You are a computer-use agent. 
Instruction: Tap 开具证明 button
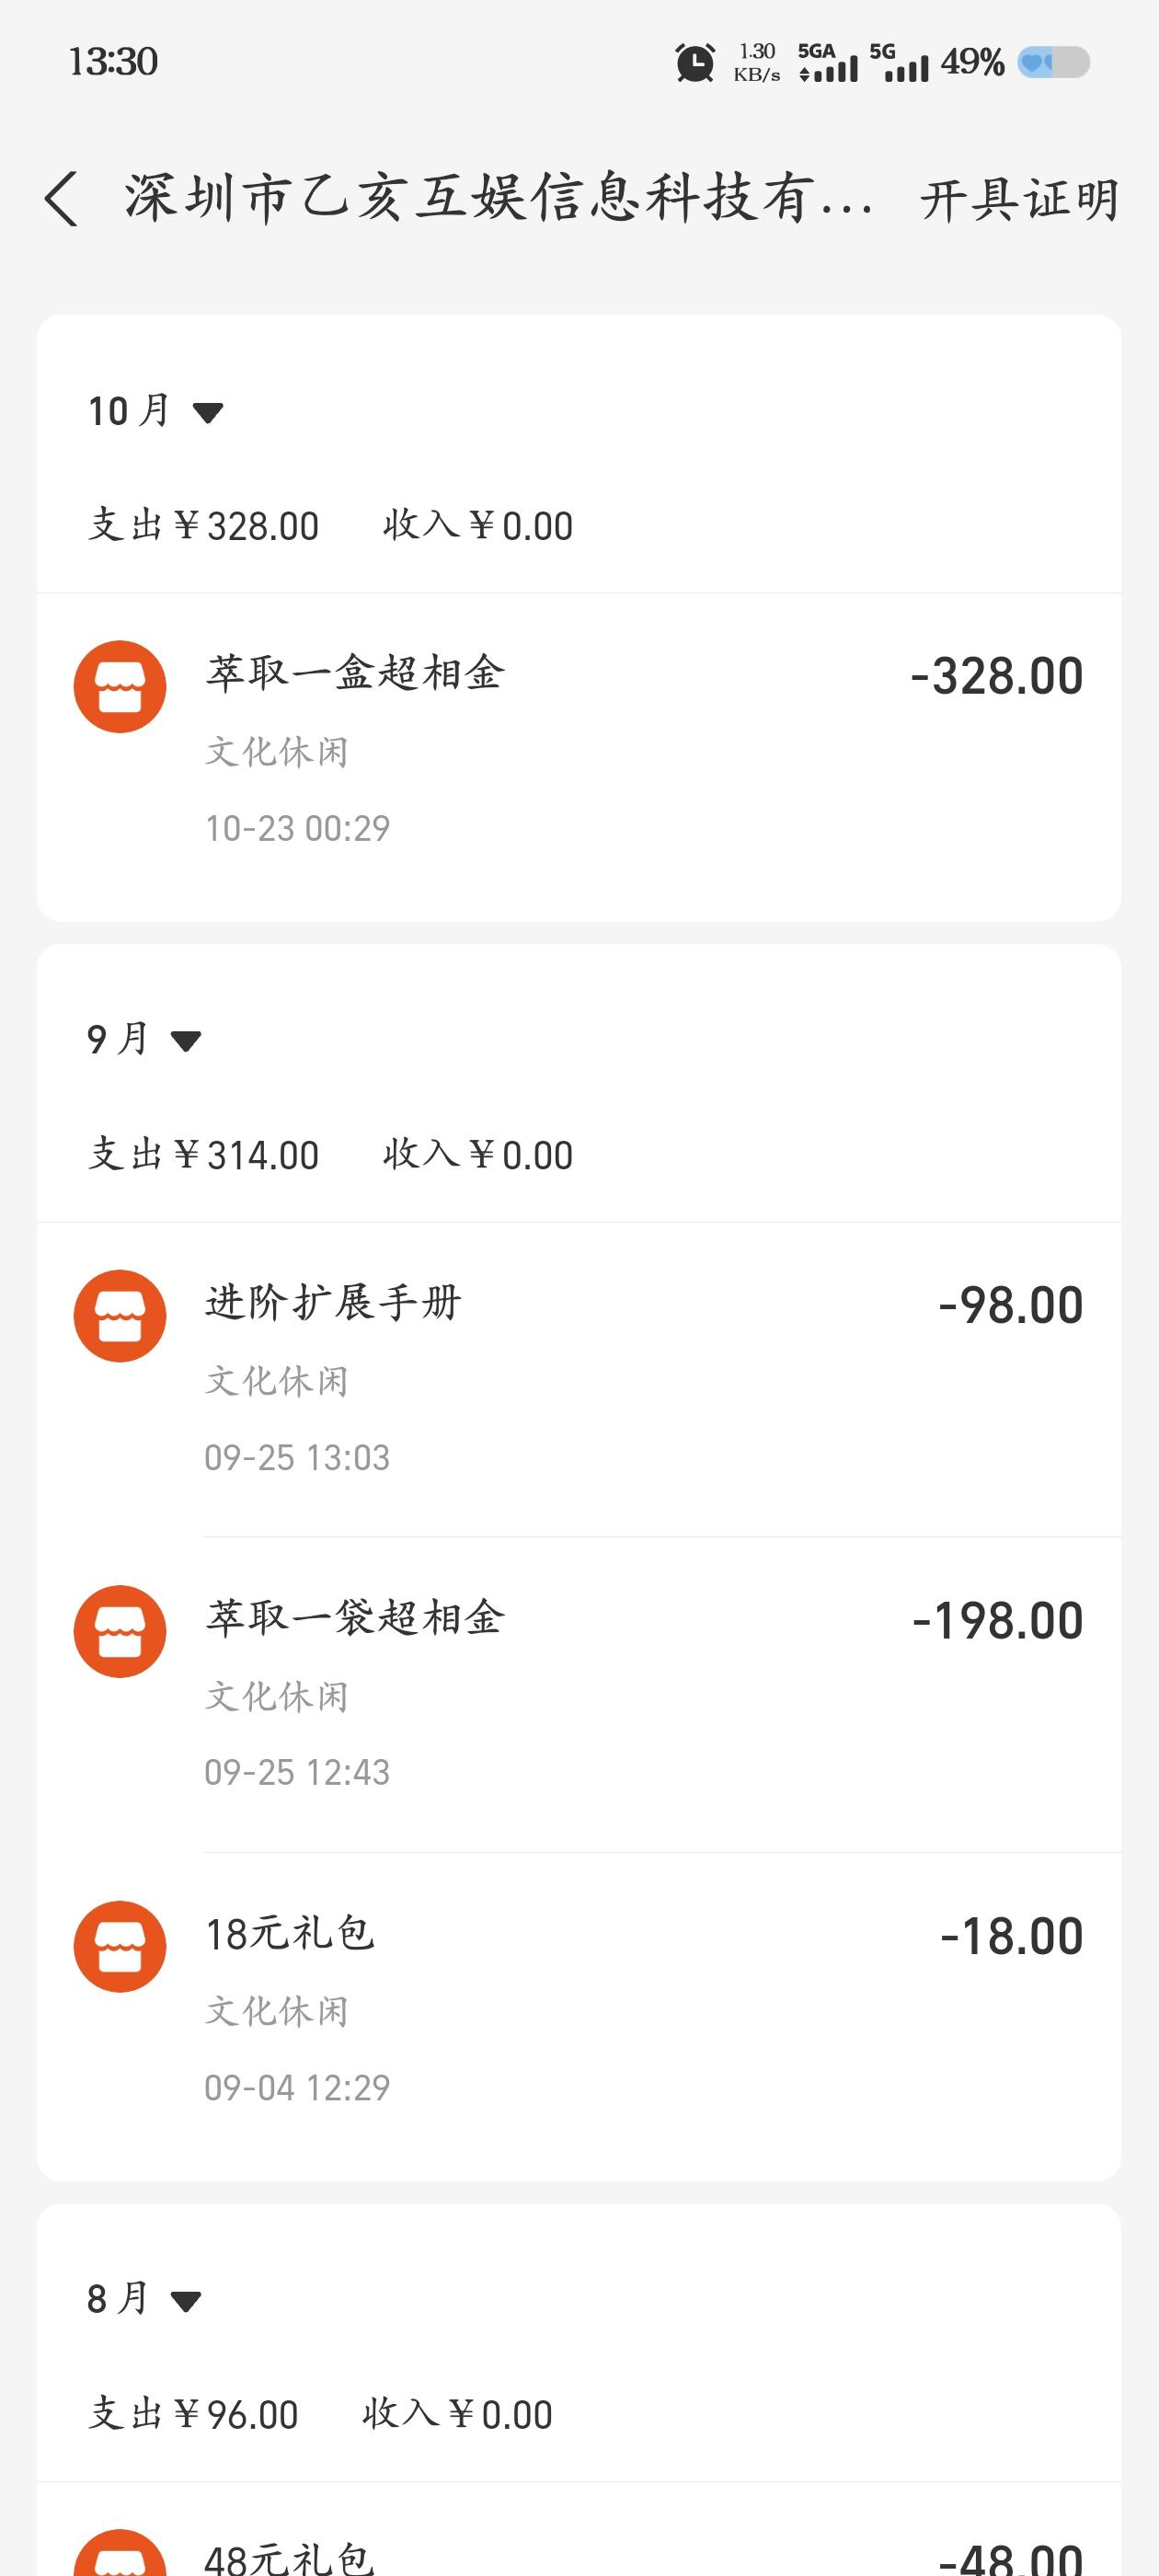click(1018, 199)
